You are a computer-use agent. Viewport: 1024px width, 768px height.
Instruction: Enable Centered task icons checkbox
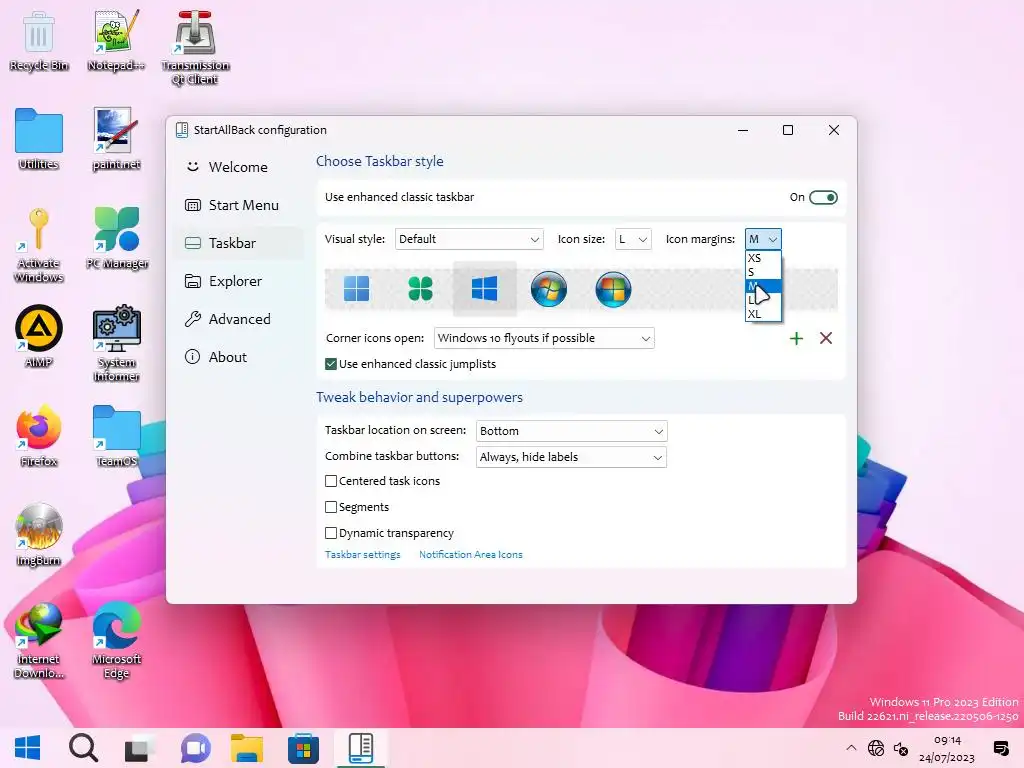pos(331,481)
